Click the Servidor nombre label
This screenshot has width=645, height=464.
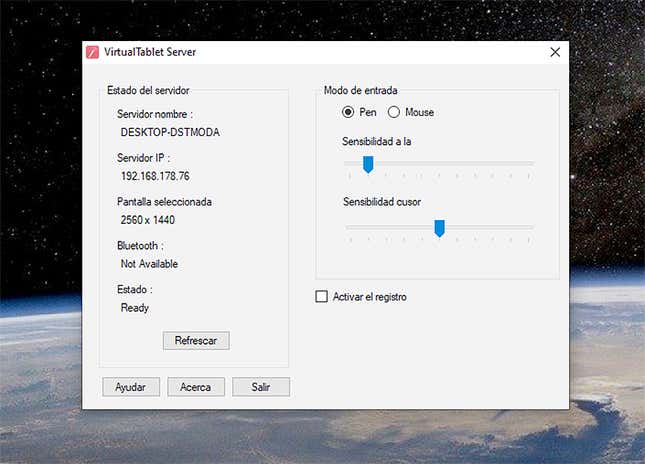point(155,114)
